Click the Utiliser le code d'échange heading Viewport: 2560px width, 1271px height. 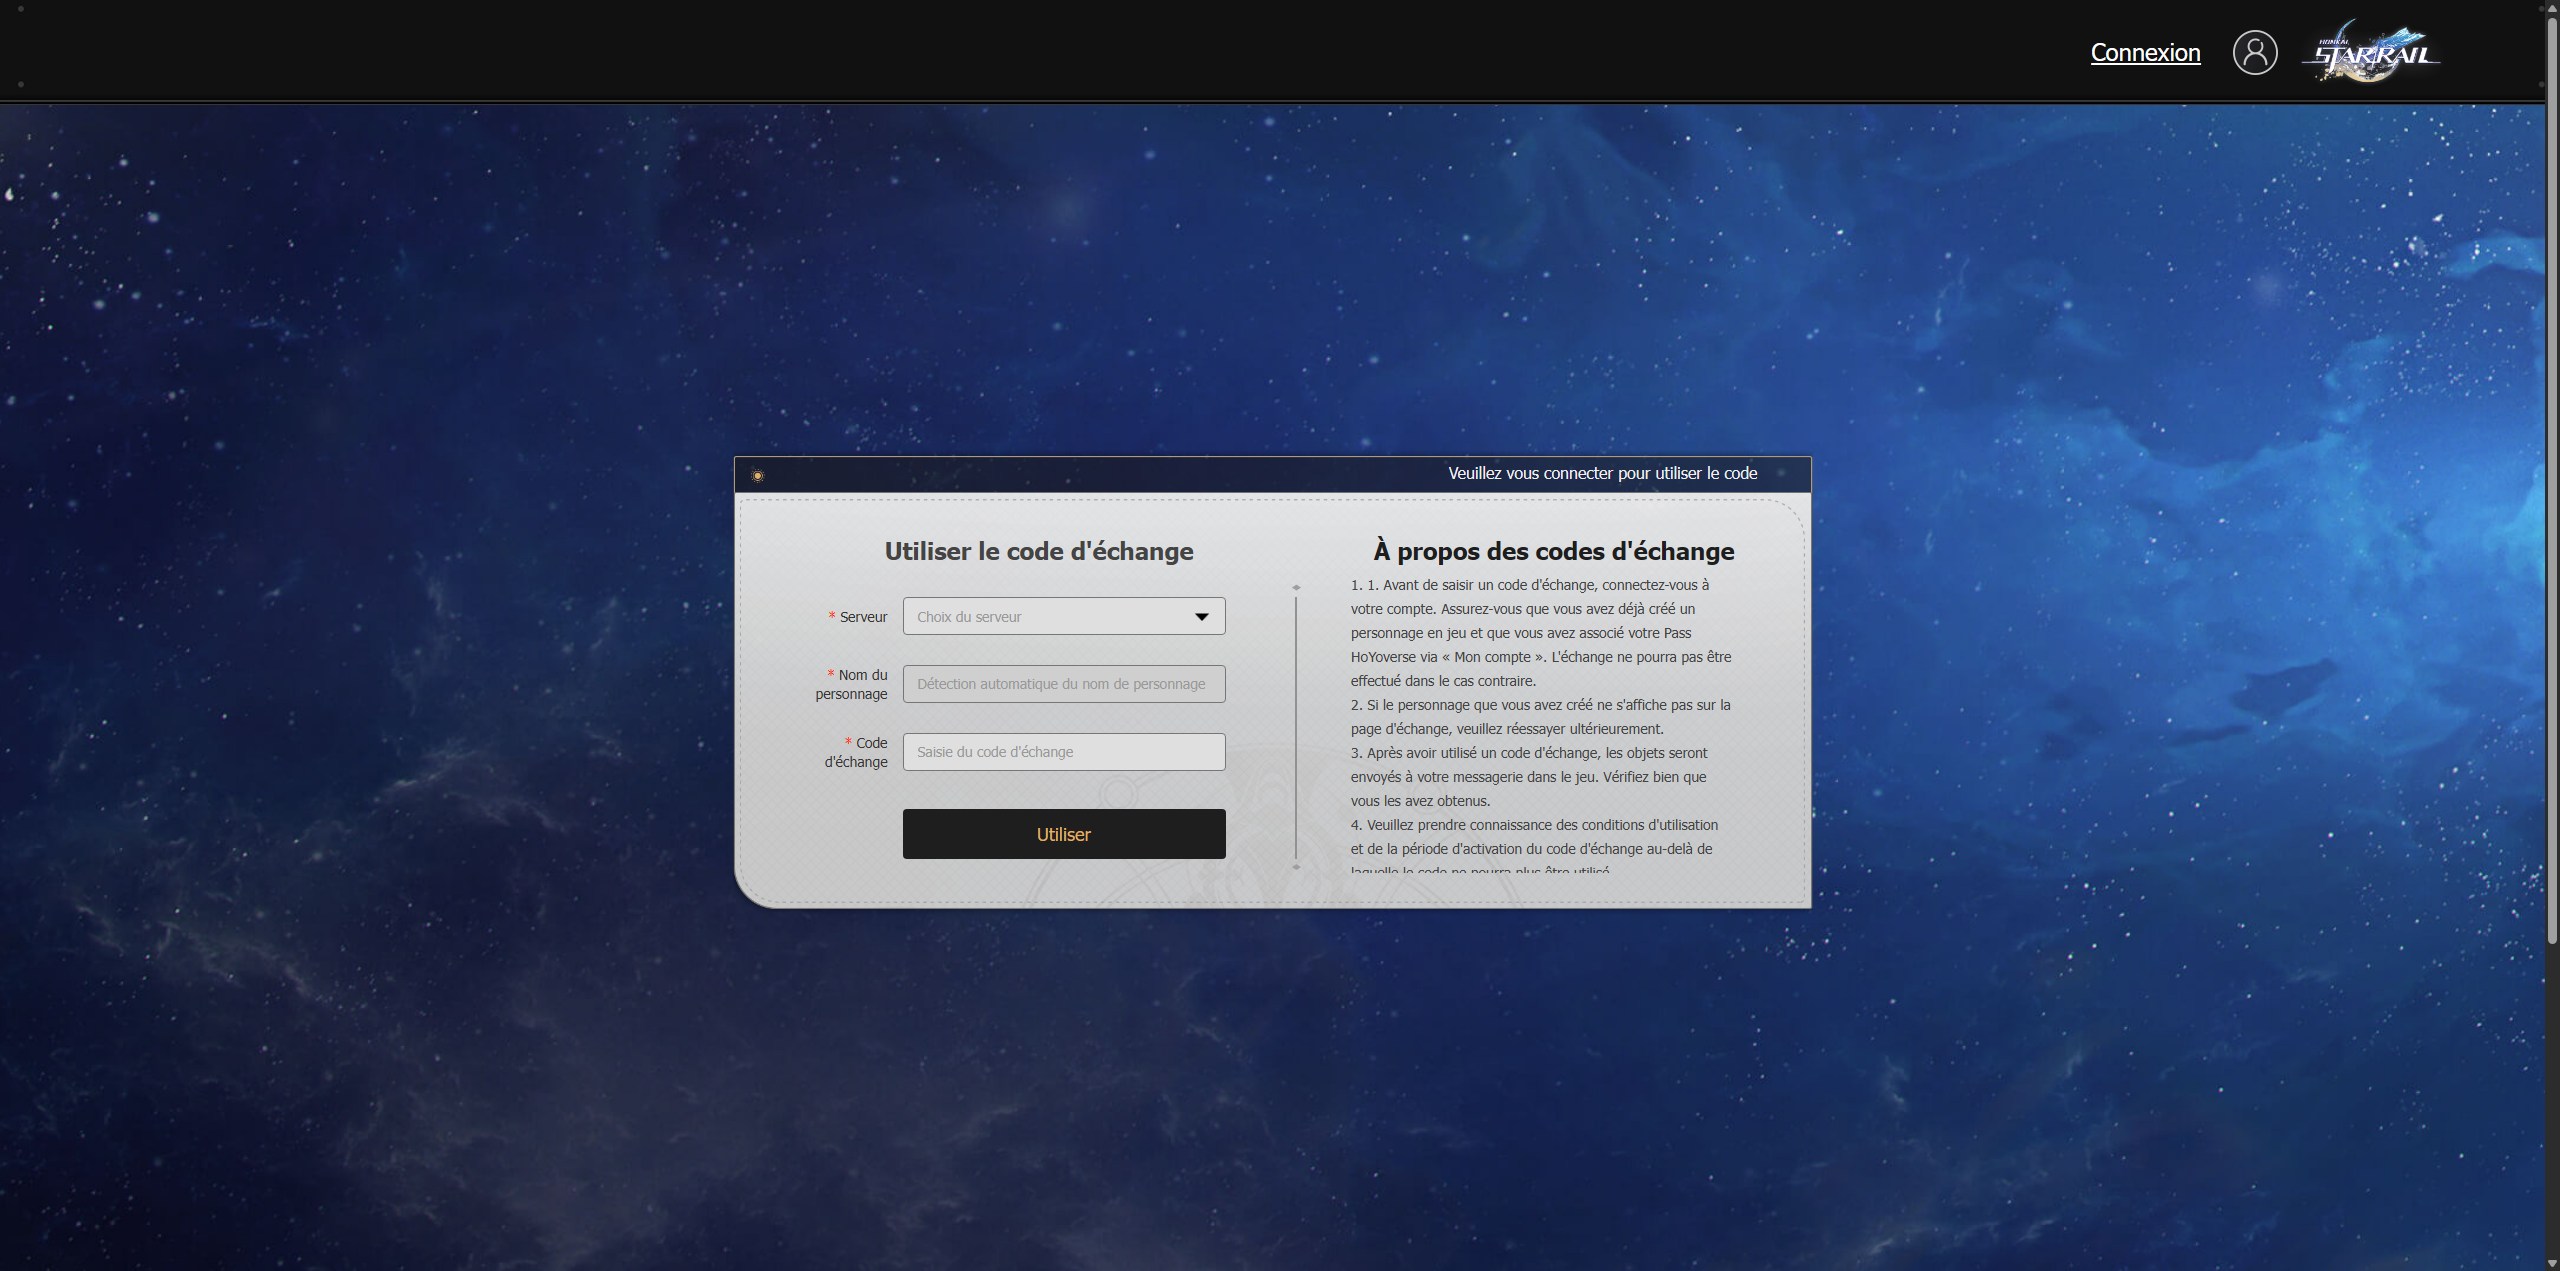(x=1038, y=551)
